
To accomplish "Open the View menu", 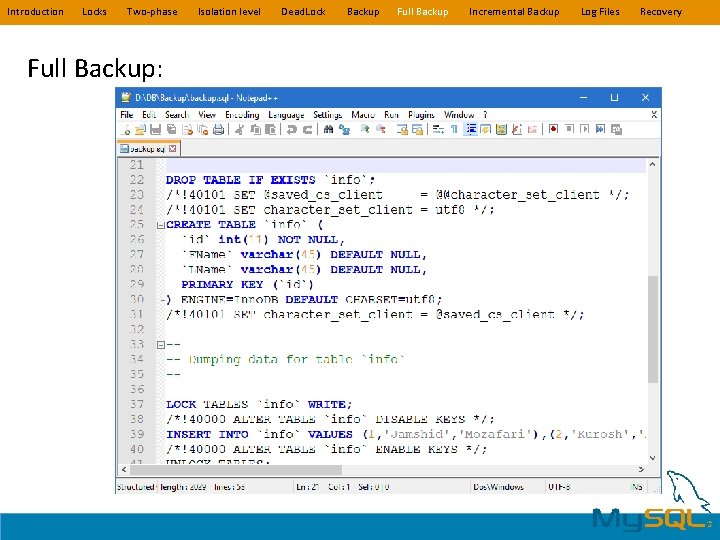I will pyautogui.click(x=207, y=114).
